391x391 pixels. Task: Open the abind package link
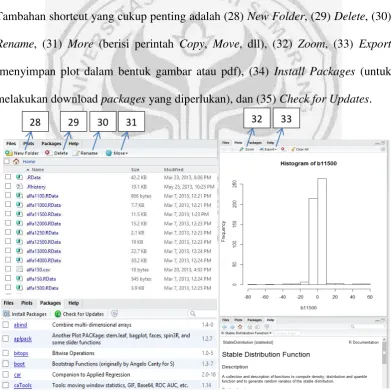point(20,325)
